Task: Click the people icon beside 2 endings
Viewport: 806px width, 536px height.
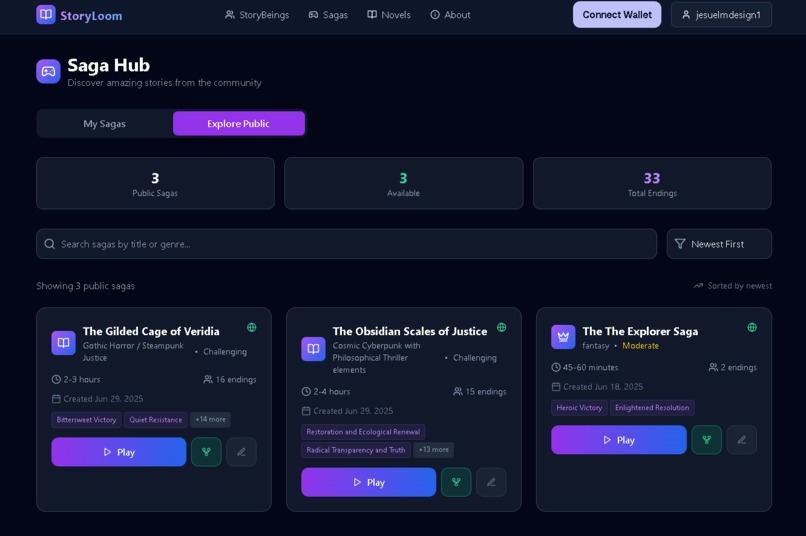Action: tap(713, 367)
